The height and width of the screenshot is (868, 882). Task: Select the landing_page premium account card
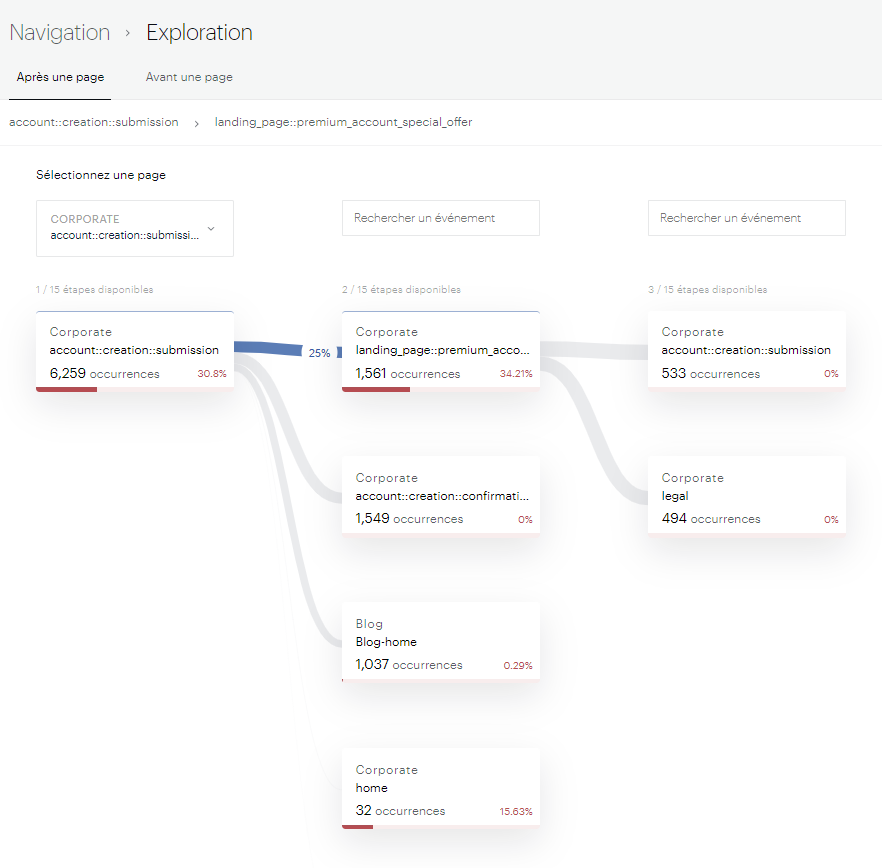click(x=440, y=350)
